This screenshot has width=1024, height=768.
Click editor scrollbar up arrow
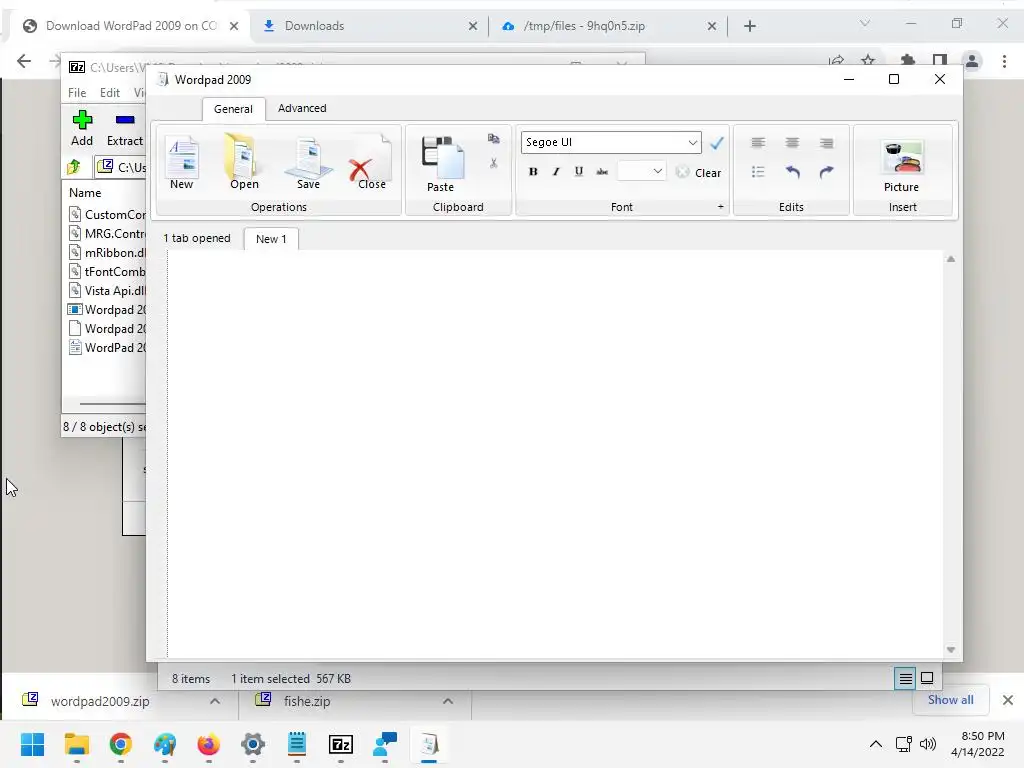click(x=951, y=259)
